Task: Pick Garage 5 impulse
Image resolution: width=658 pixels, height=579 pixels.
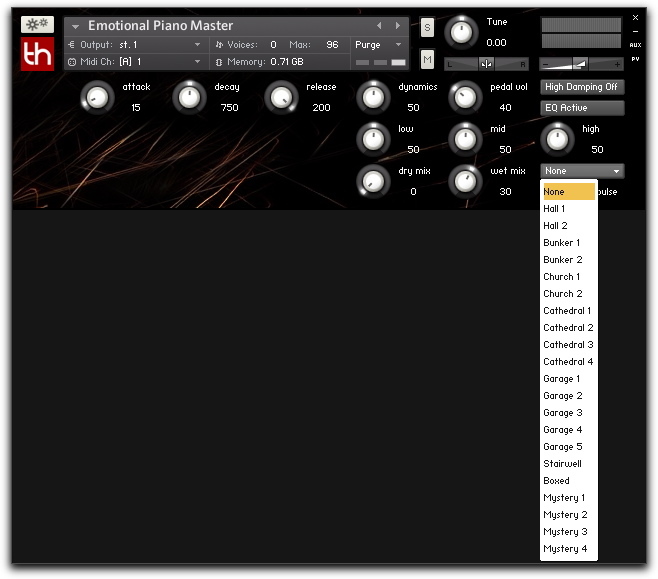Action: [569, 446]
